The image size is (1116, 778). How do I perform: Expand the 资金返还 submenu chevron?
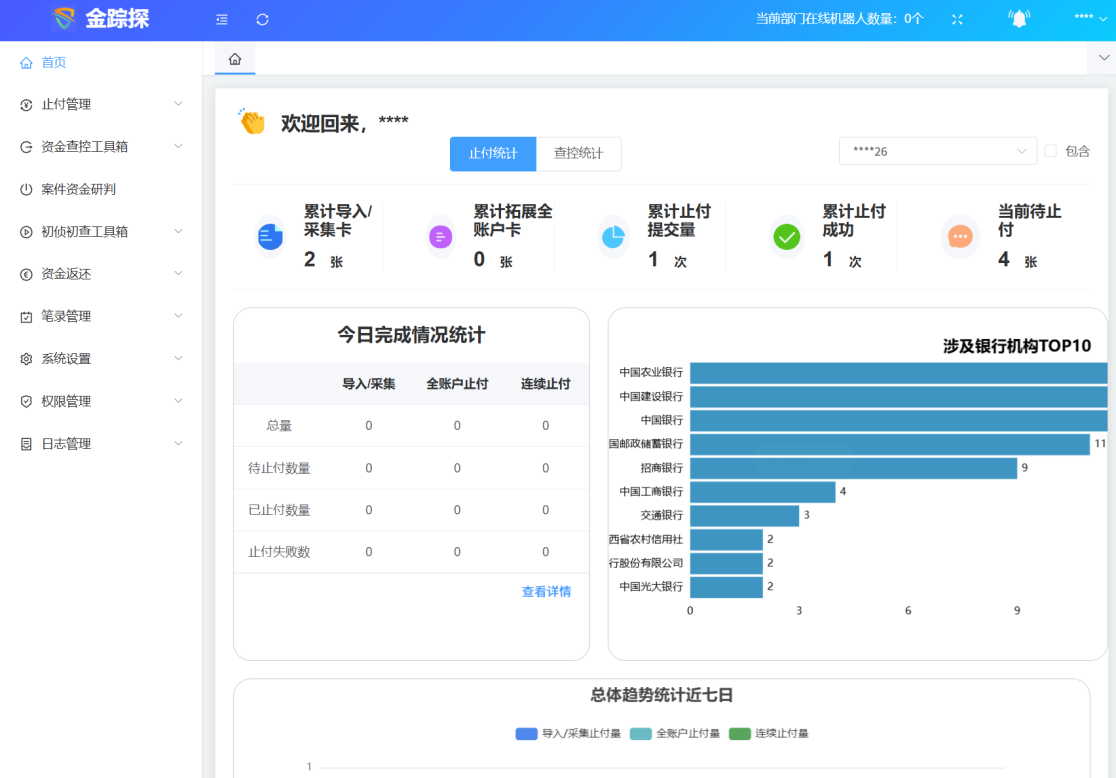tap(179, 273)
